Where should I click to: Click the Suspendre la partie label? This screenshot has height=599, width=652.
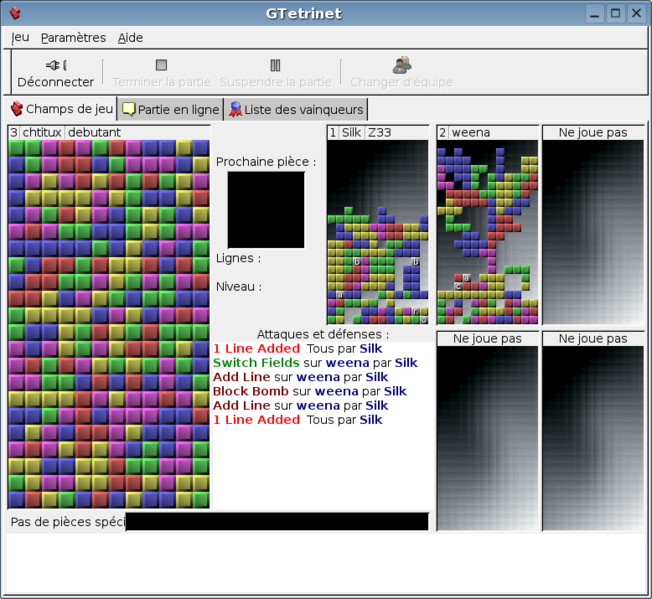click(x=275, y=82)
